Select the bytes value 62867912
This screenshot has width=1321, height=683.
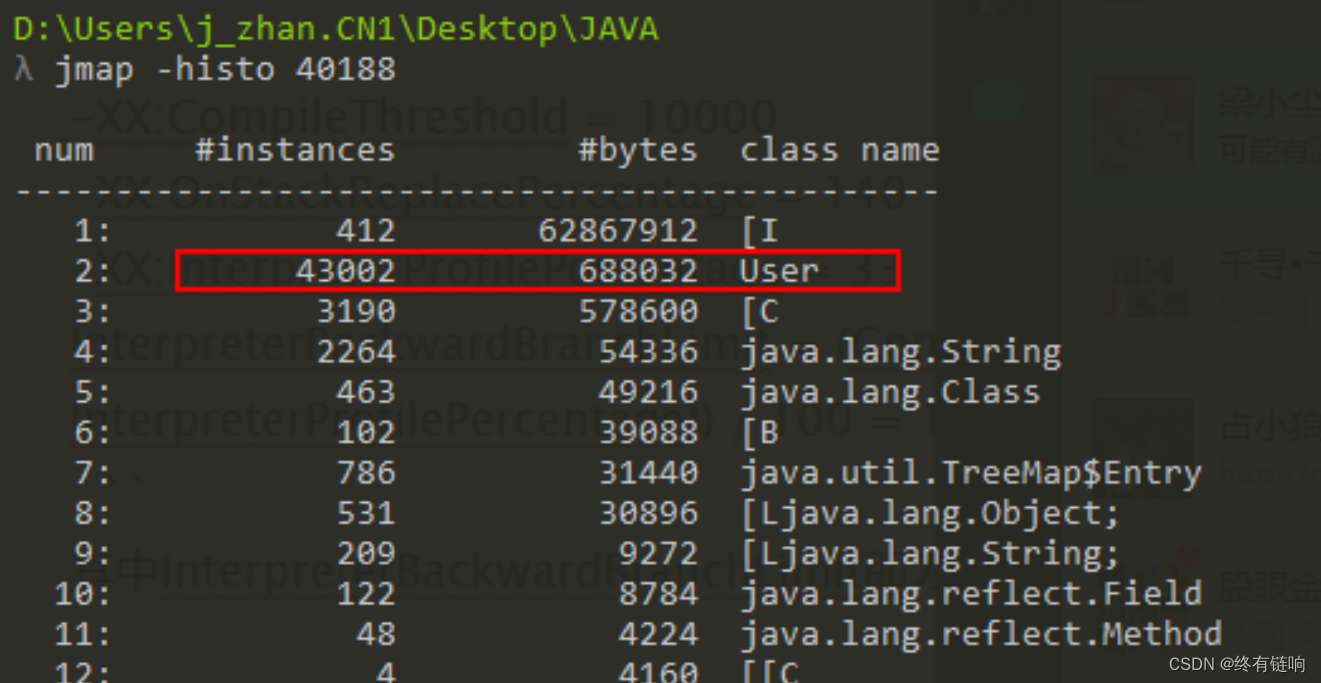click(x=618, y=231)
